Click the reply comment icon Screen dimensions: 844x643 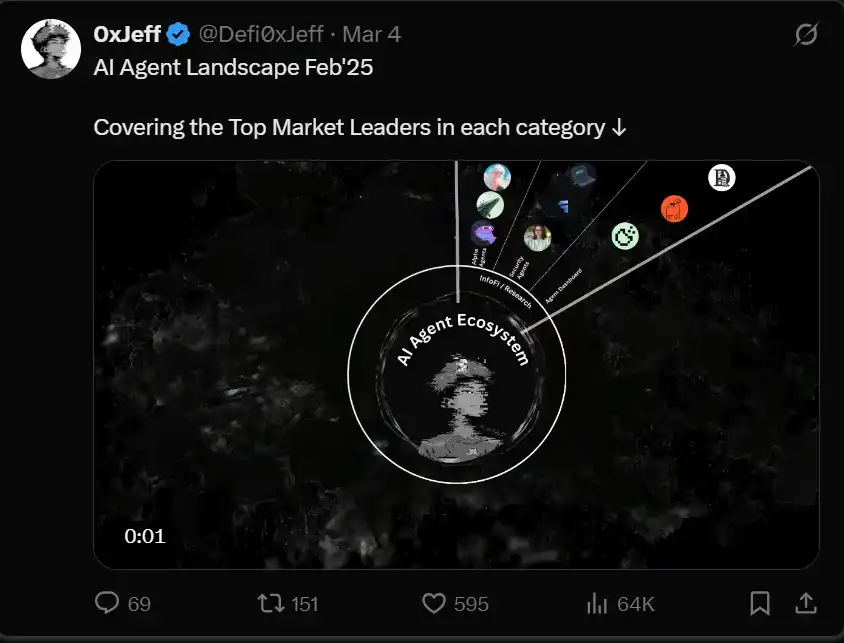(107, 603)
